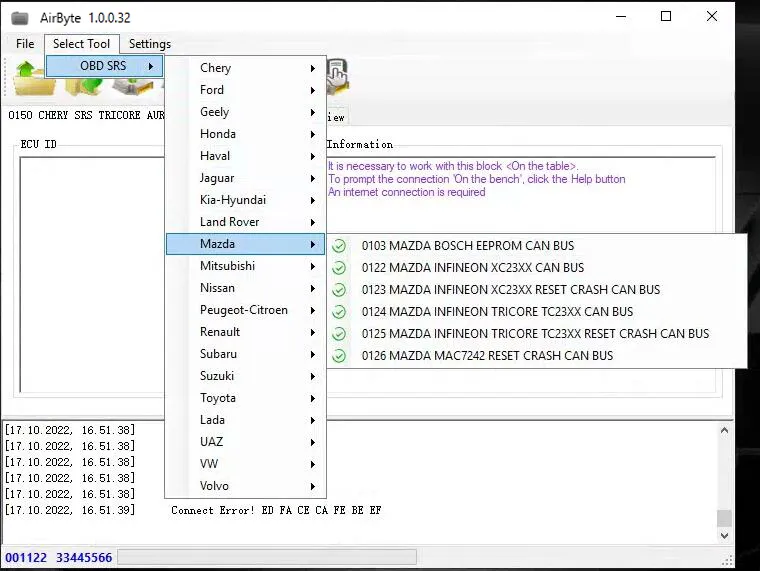
Task: Expand the Volvo submenu arrow
Action: click(312, 486)
